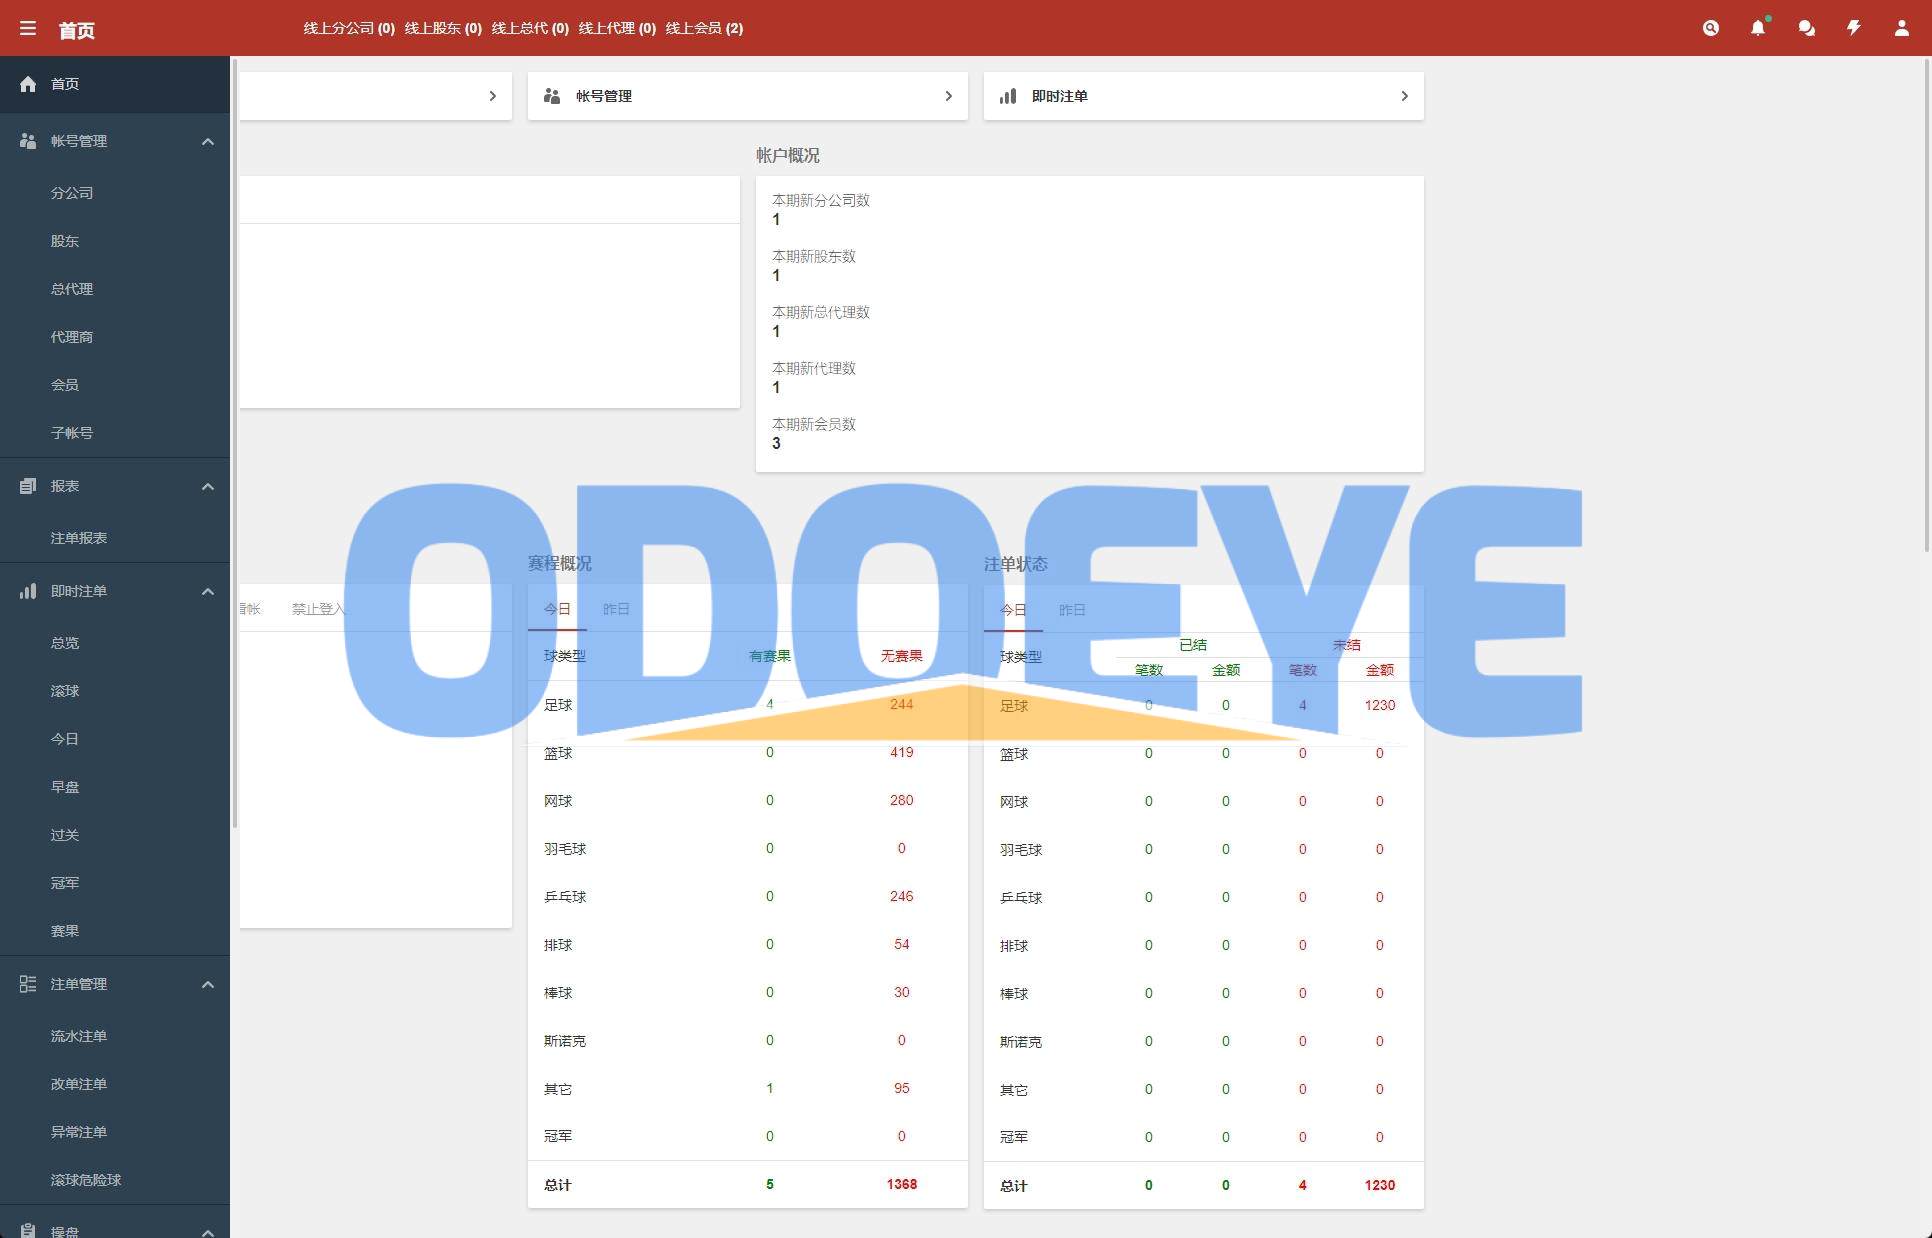Click the sidebar vertical scrollbar

[235, 443]
